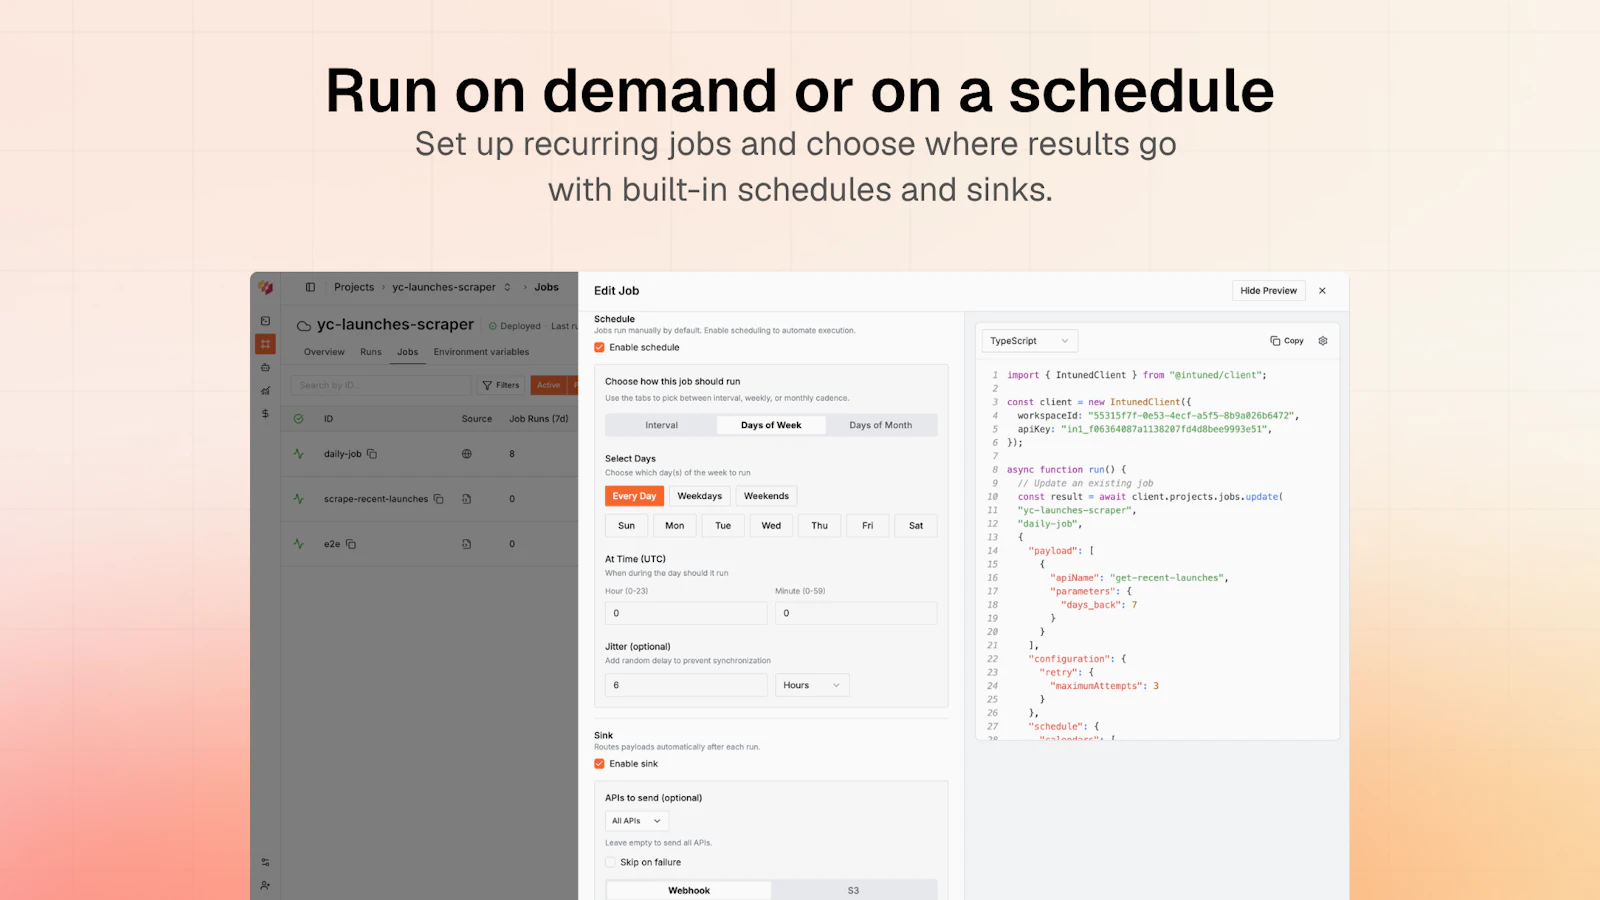The image size is (1600, 900).
Task: Go to Jobs in the breadcrumb
Action: point(547,287)
